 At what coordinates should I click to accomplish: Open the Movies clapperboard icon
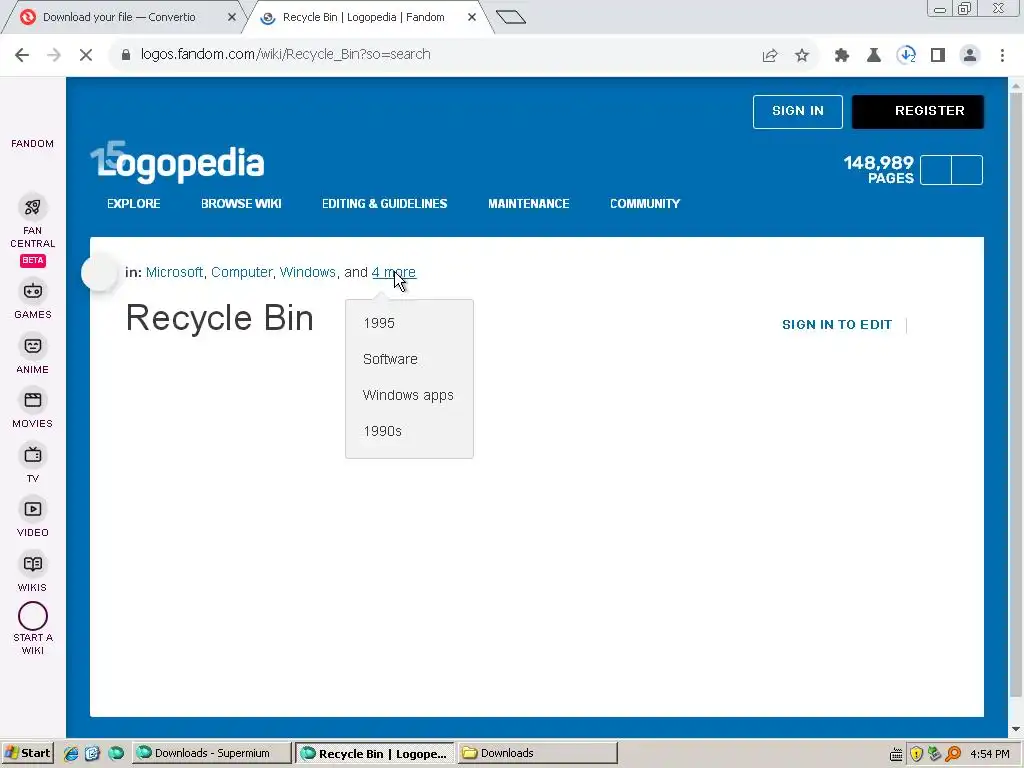33,400
